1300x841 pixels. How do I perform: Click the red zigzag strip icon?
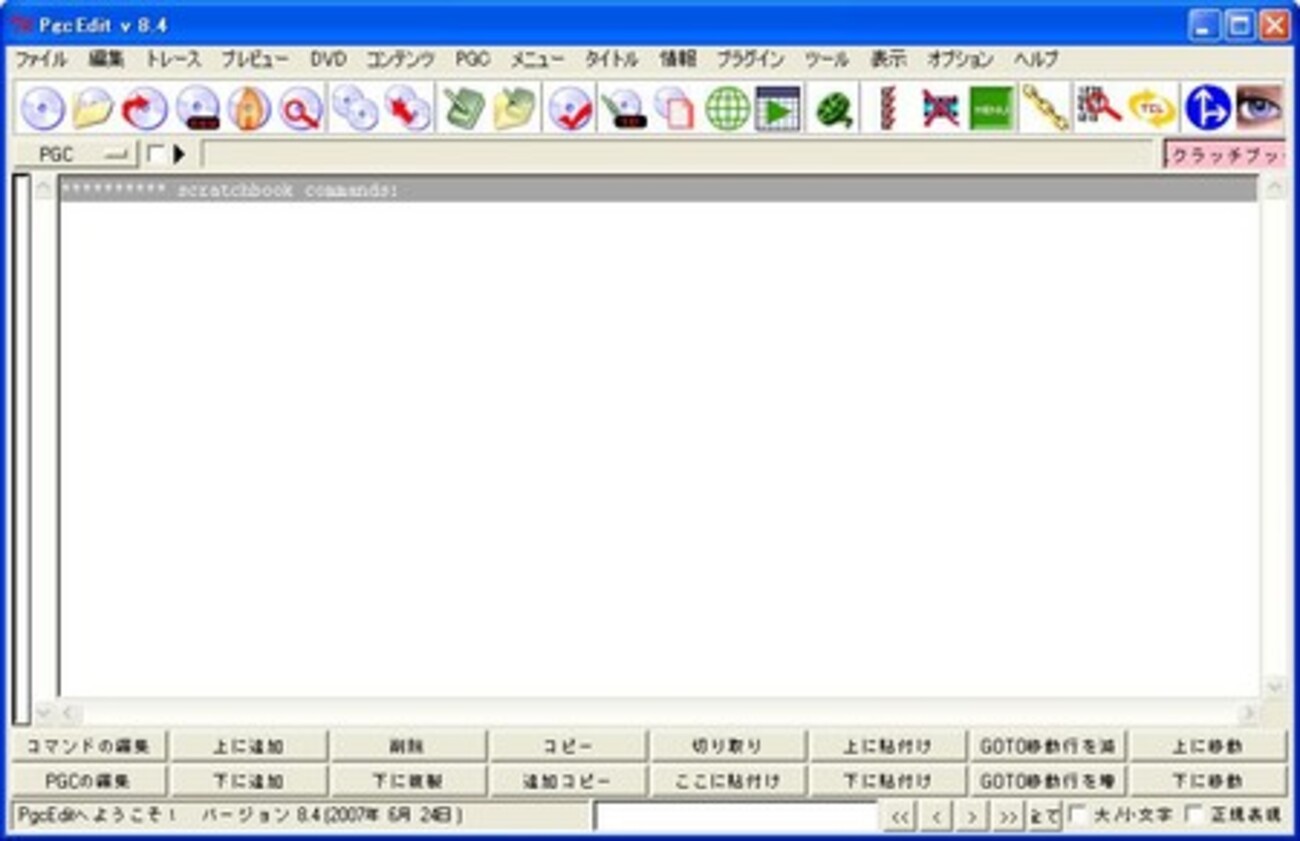click(x=887, y=108)
